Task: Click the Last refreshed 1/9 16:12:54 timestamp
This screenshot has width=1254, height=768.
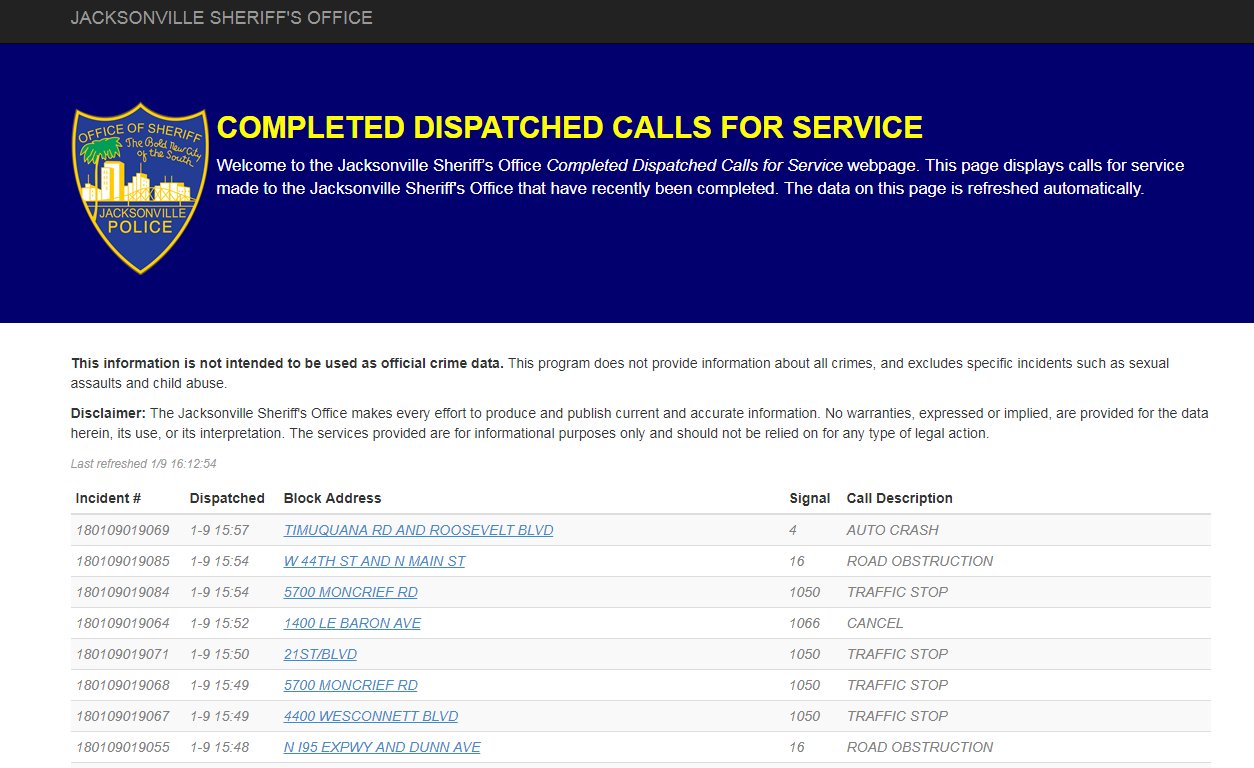Action: pos(144,464)
